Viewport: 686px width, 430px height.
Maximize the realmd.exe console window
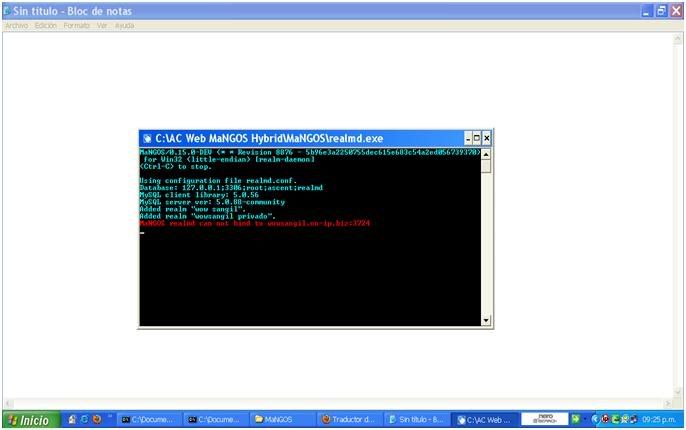click(x=477, y=139)
